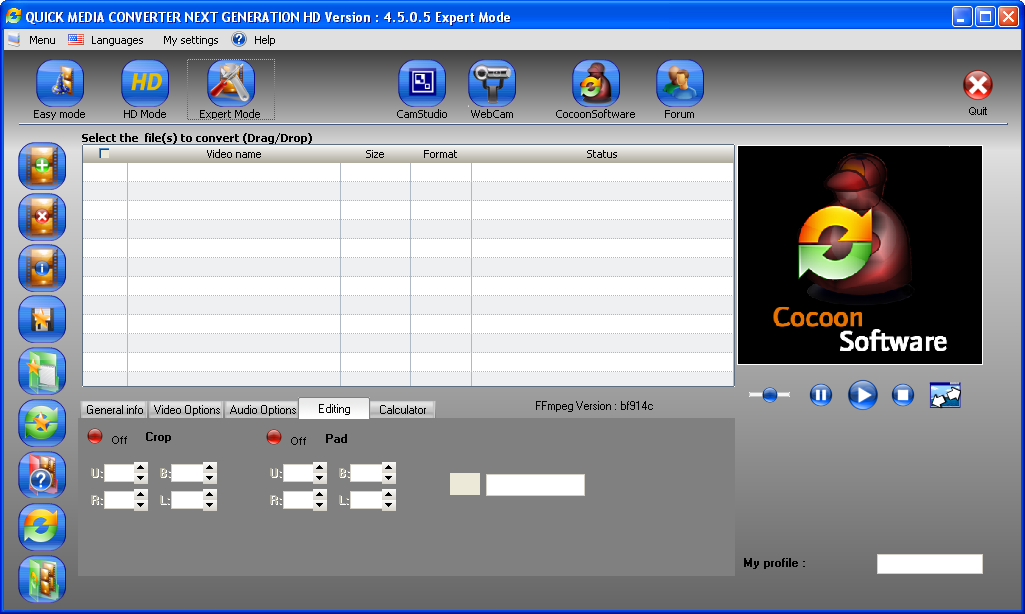Viewport: 1025px width, 614px height.
Task: Toggle the Crop Off red indicator
Action: click(95, 436)
